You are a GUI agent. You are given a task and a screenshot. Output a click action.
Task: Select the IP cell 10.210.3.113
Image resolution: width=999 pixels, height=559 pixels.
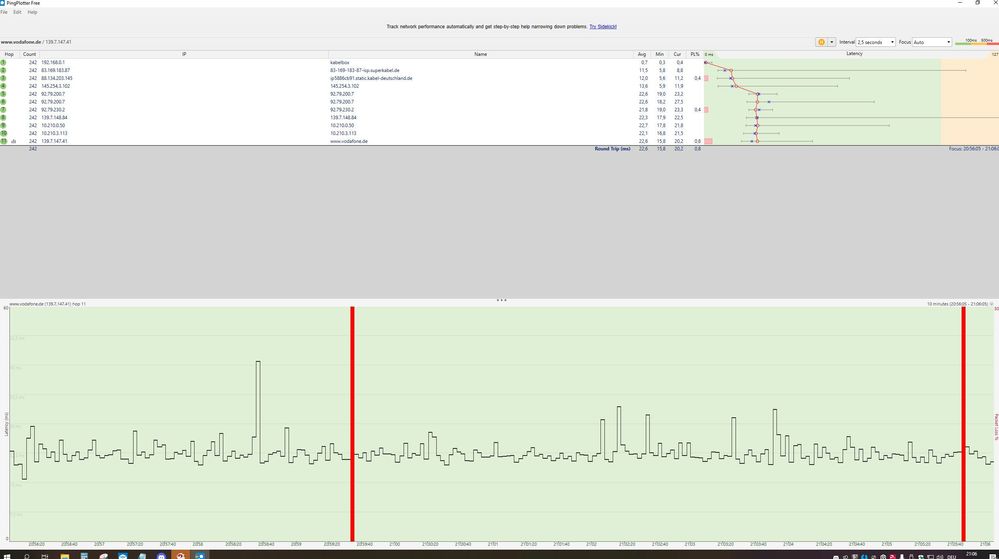tap(54, 133)
